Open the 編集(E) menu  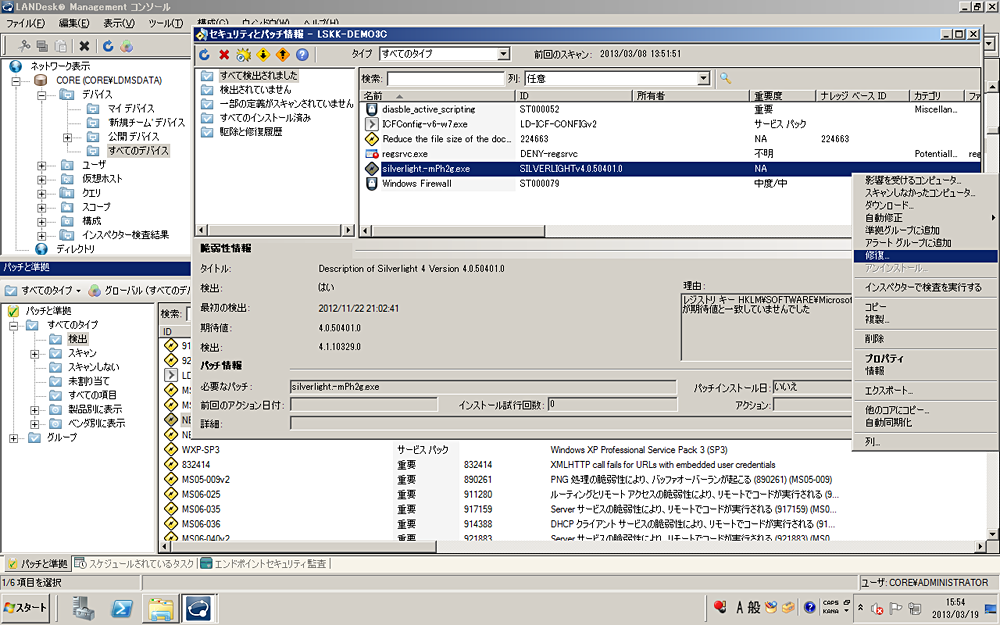coord(74,23)
